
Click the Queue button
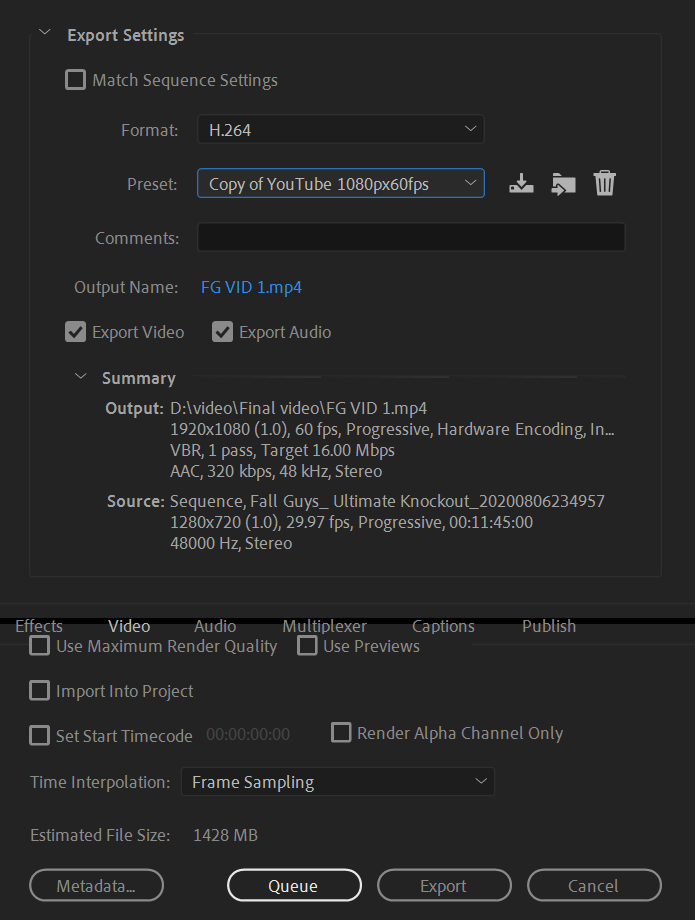[x=294, y=885]
